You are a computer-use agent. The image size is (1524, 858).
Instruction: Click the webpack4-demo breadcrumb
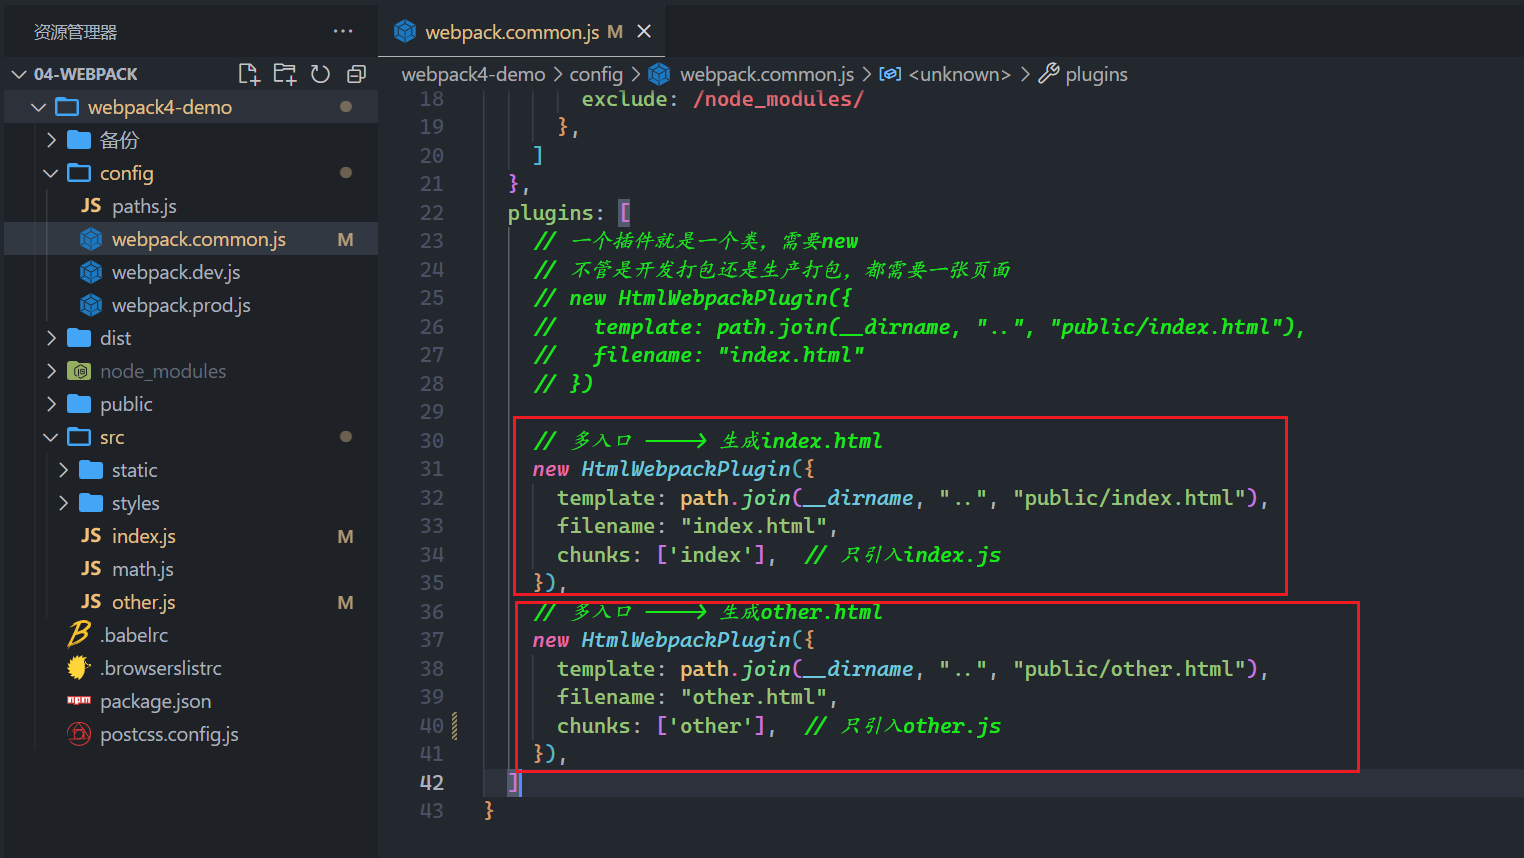[x=473, y=74]
